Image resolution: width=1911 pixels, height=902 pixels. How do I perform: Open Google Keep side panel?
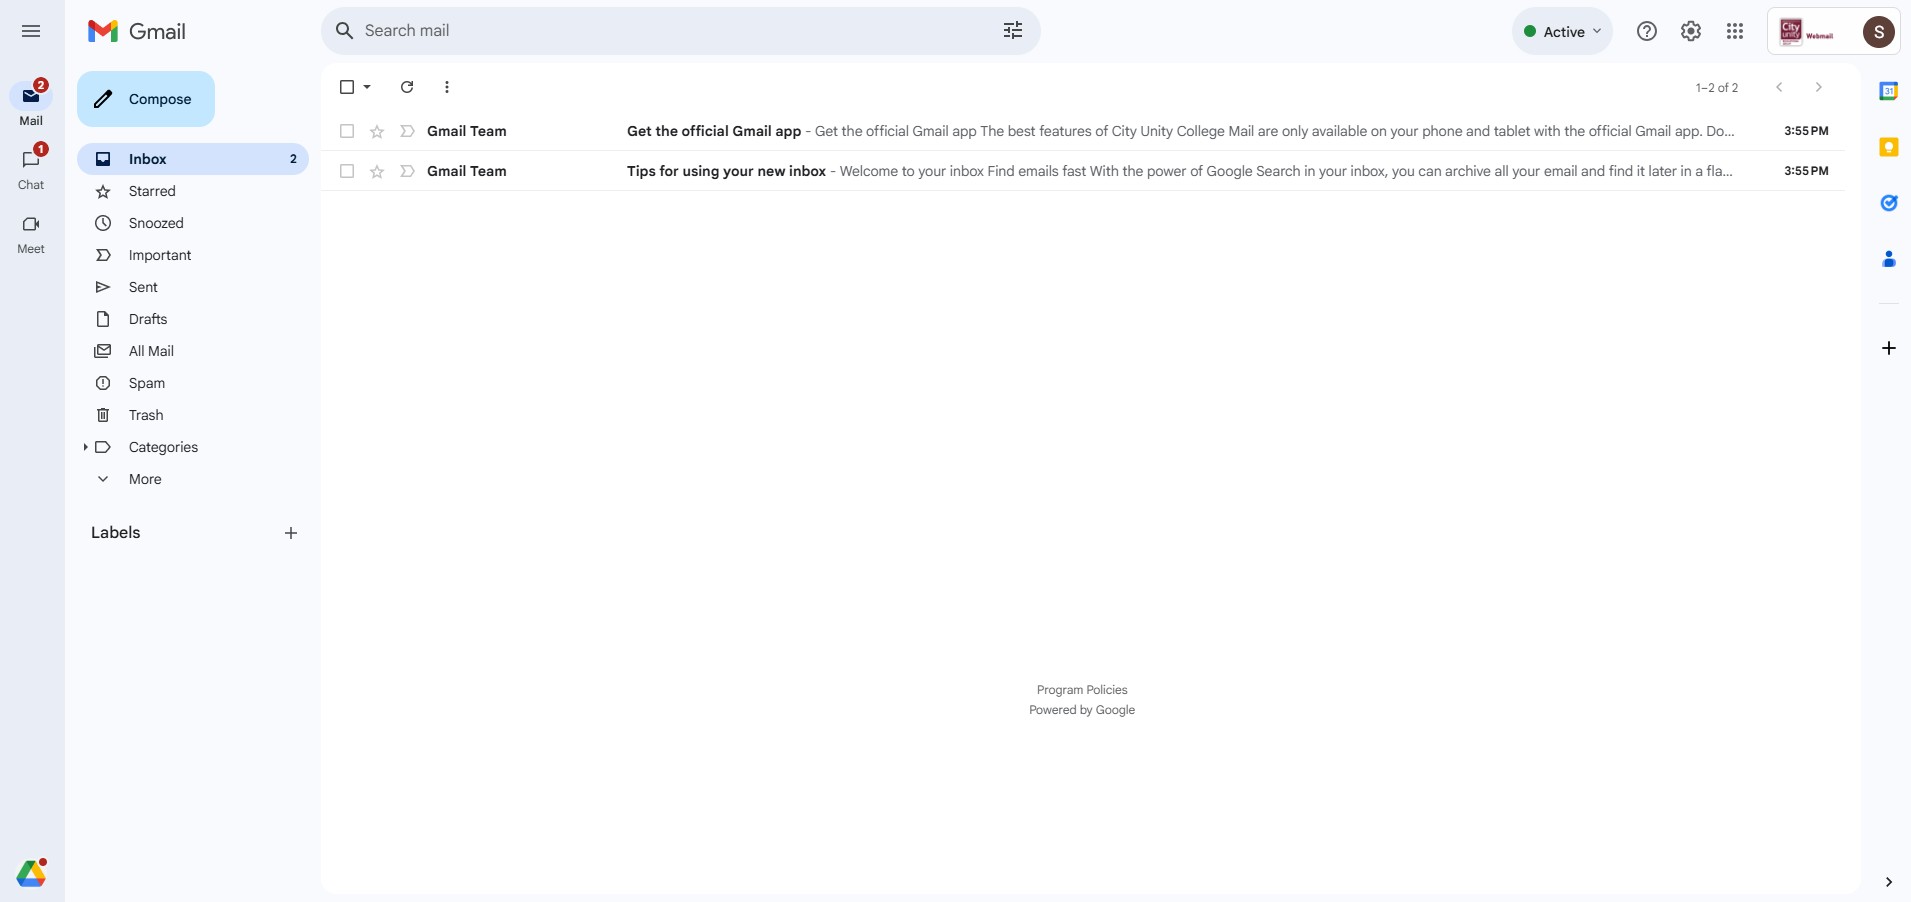1888,147
